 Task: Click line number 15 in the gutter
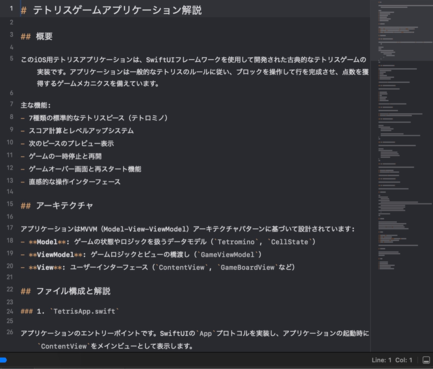point(10,204)
